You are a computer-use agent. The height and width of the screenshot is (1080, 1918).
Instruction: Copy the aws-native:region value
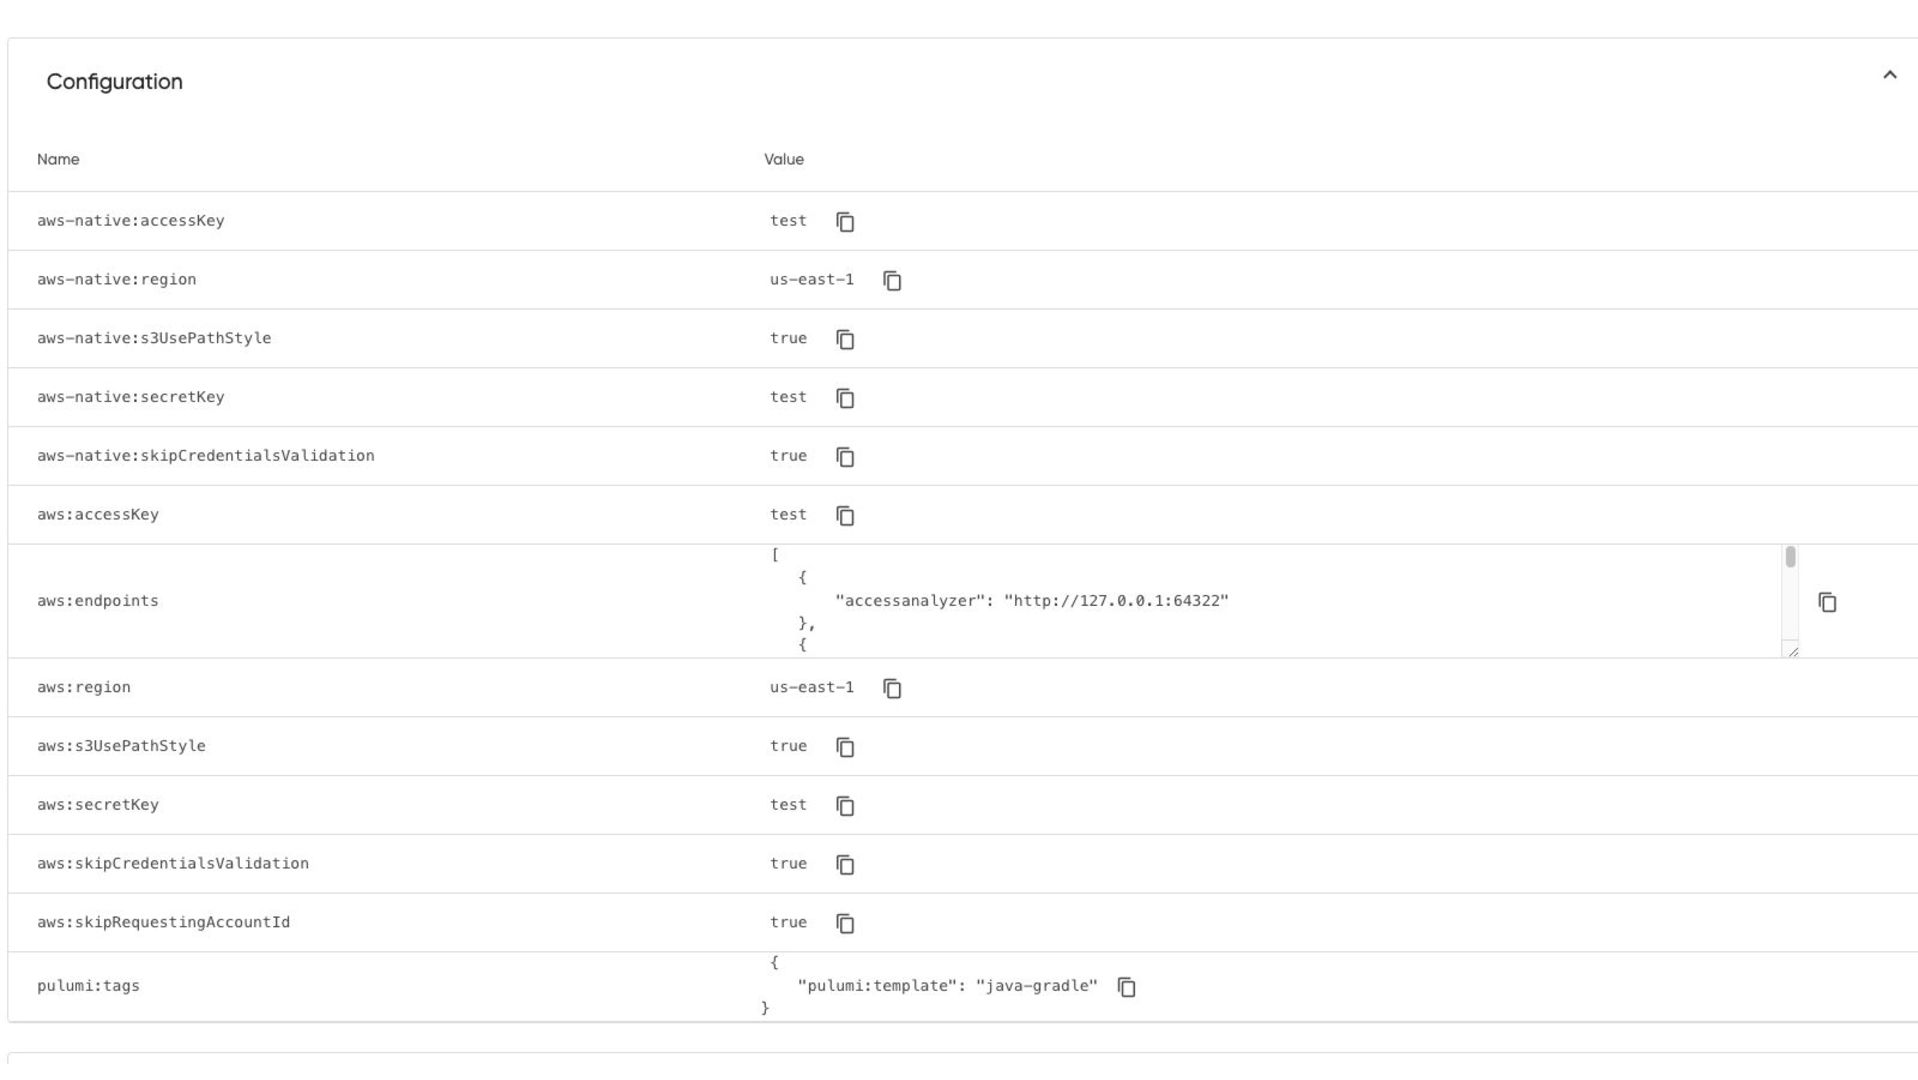point(892,281)
